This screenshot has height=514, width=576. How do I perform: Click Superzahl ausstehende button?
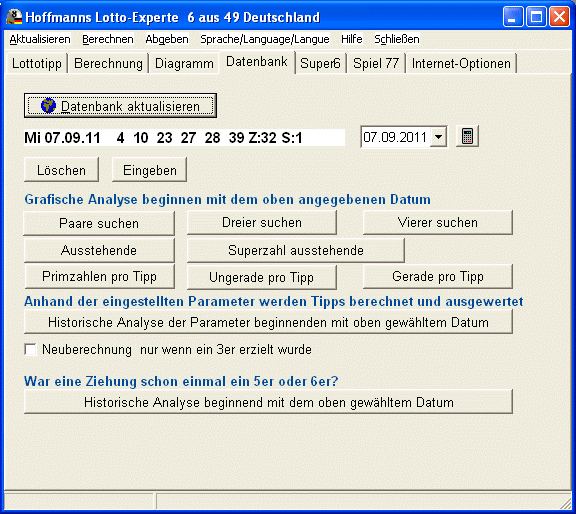[x=296, y=250]
